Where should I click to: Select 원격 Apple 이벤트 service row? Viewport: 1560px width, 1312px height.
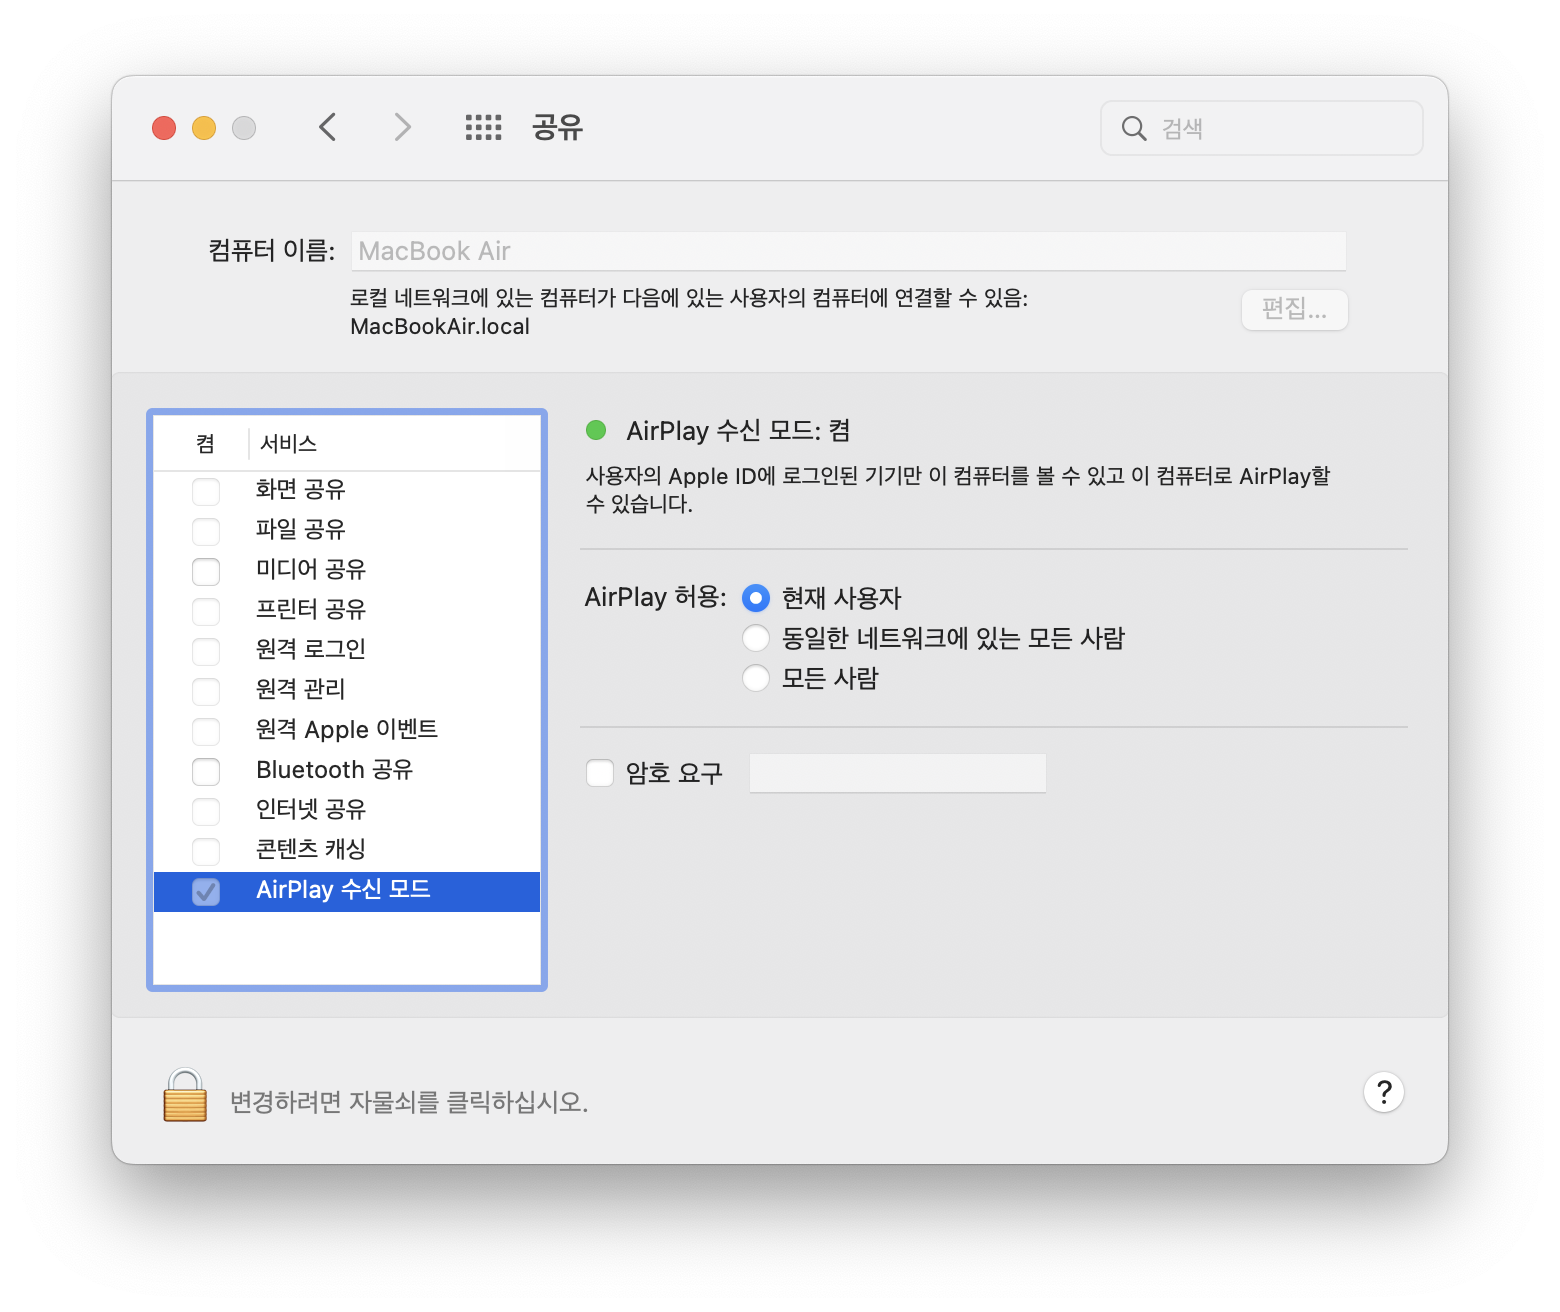coord(347,730)
